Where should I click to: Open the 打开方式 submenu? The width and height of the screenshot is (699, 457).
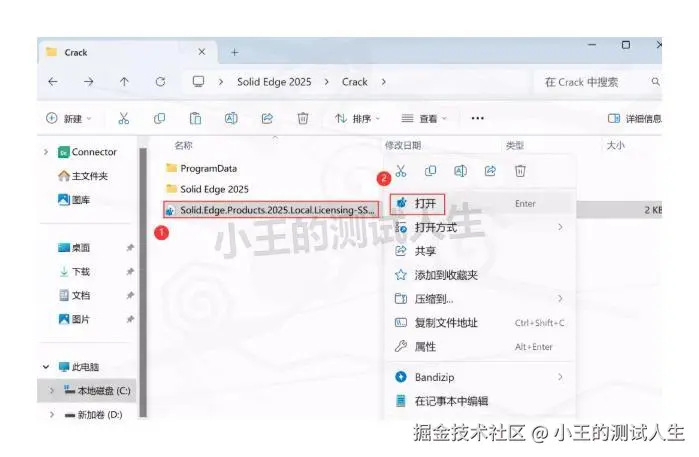[x=479, y=227]
